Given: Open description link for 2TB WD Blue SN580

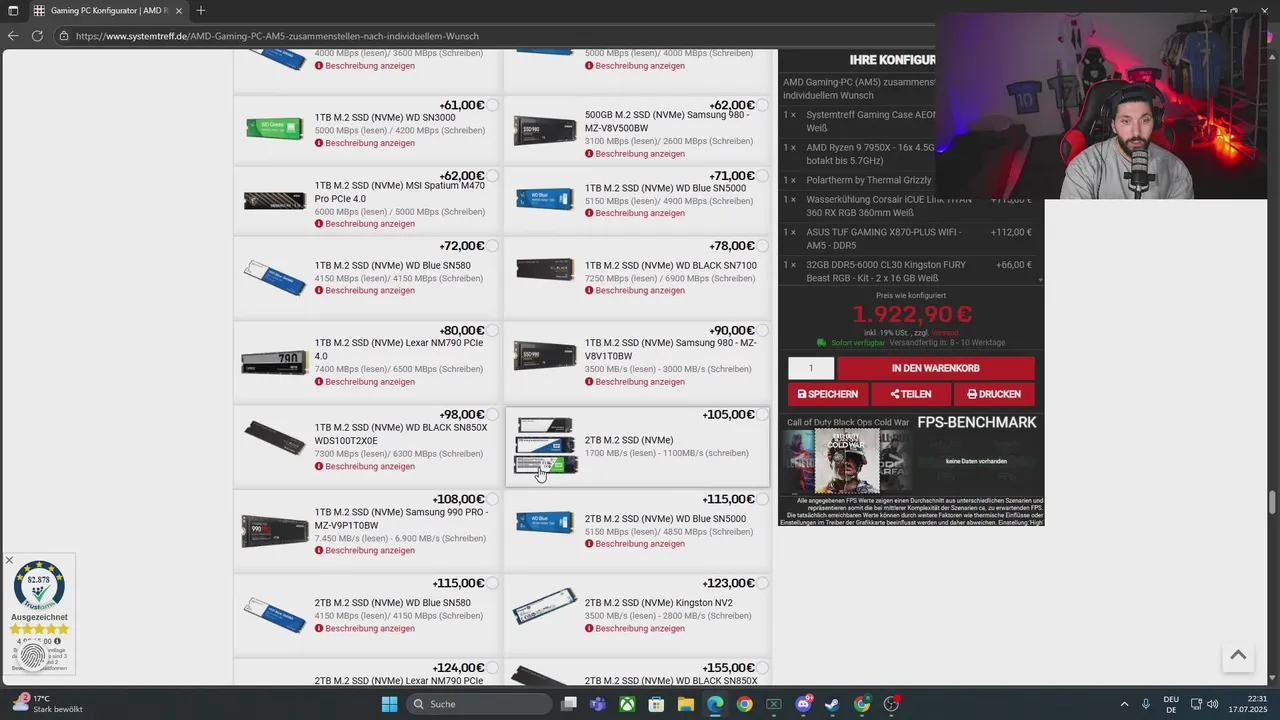Looking at the screenshot, I should [x=365, y=629].
